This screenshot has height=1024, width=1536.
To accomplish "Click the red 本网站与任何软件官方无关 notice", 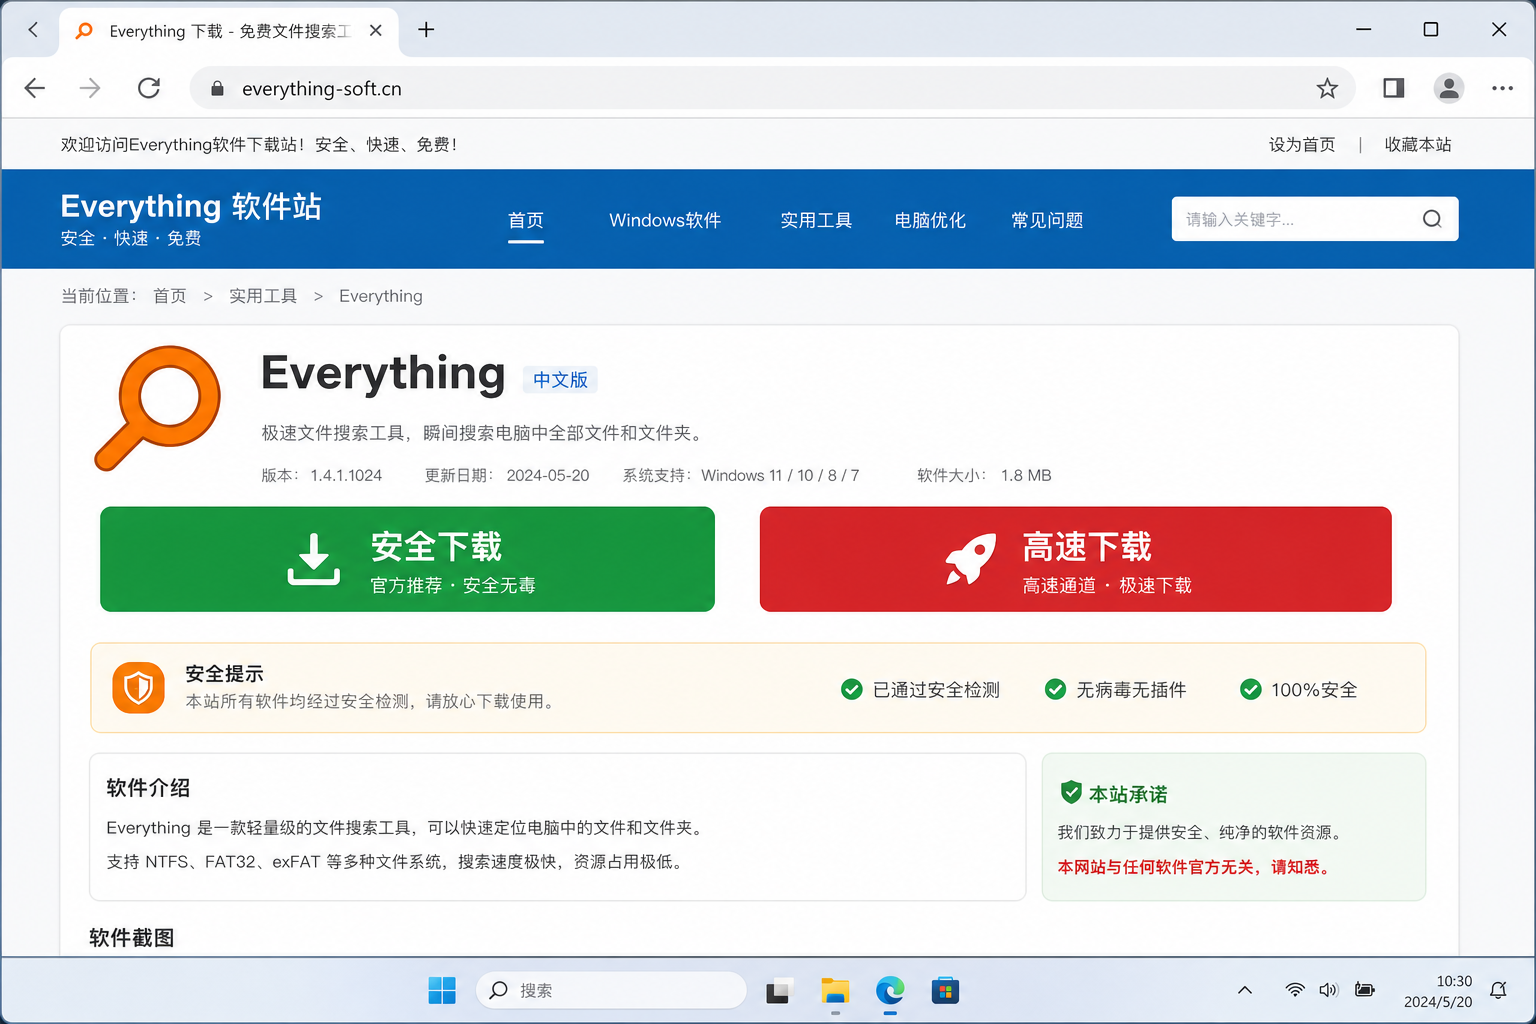I will 1196,867.
